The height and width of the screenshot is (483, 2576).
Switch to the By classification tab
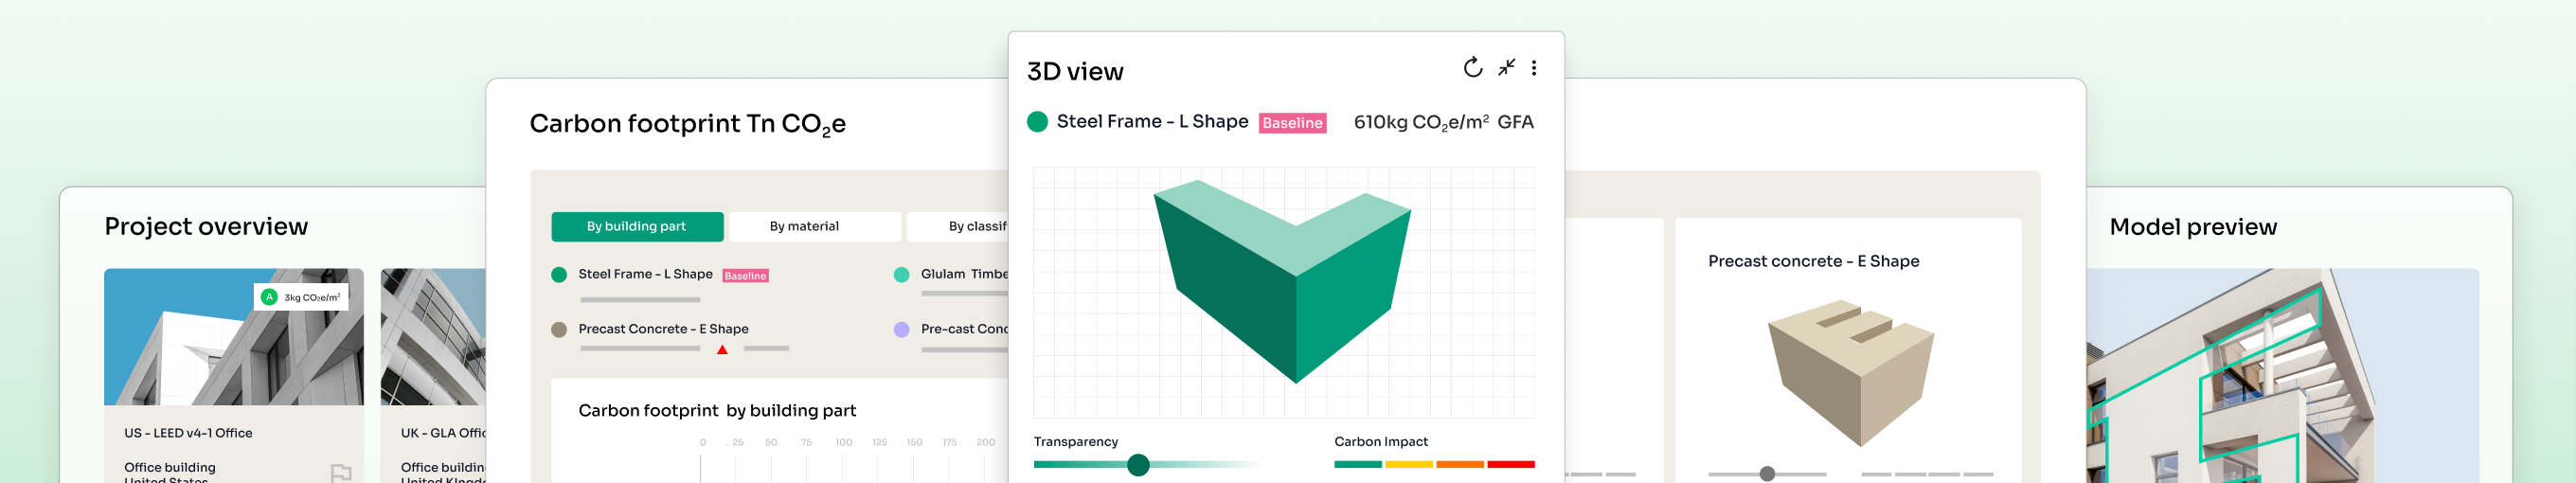957,227
